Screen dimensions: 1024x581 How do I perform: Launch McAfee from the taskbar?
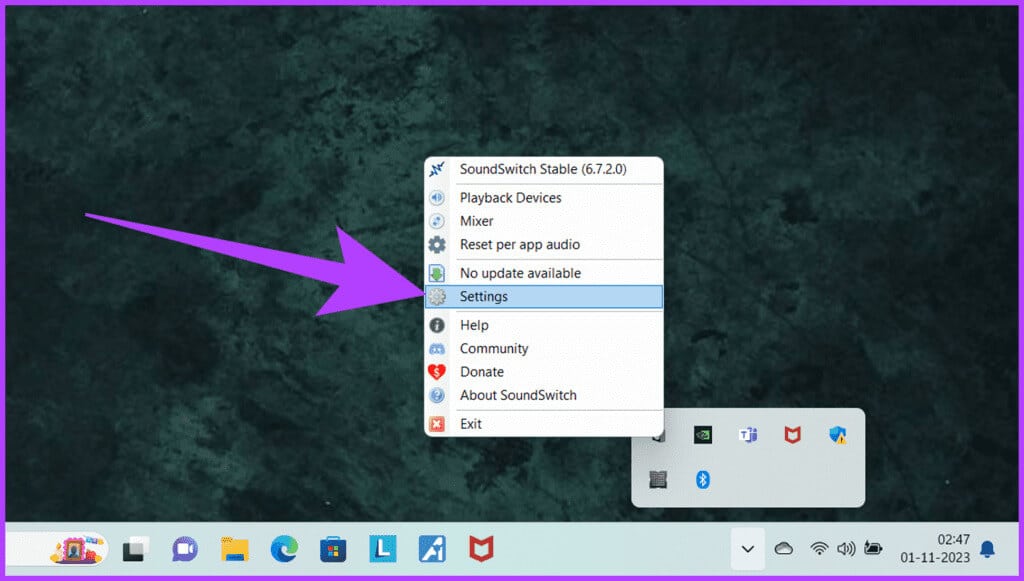click(481, 550)
